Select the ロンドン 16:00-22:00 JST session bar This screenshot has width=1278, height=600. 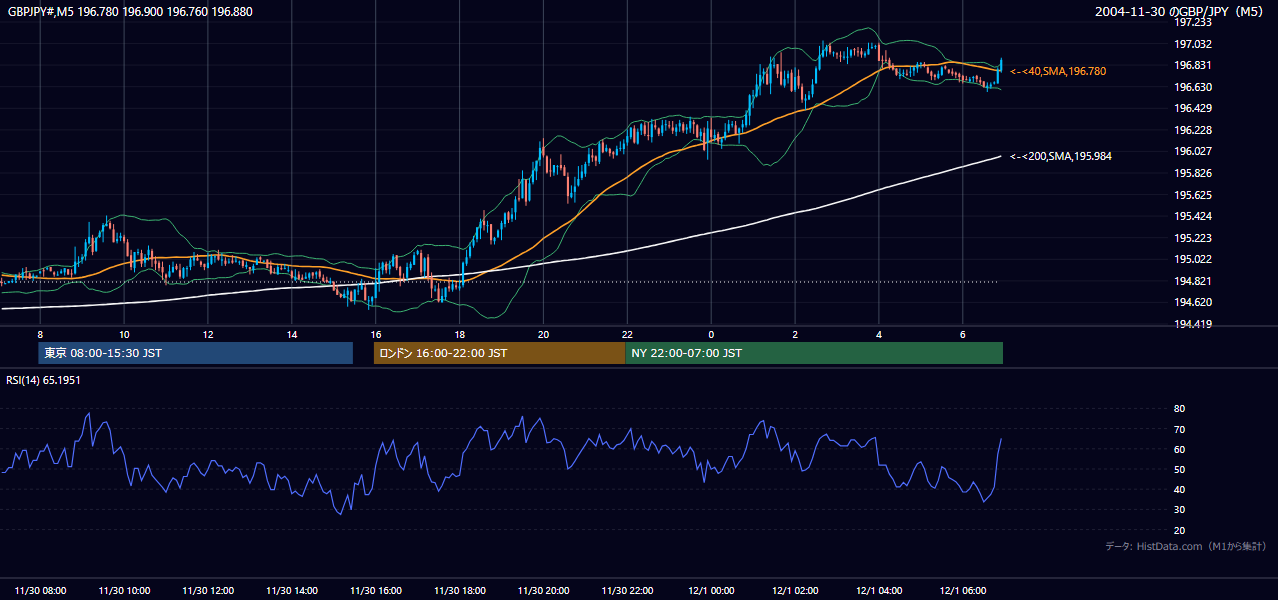click(499, 353)
